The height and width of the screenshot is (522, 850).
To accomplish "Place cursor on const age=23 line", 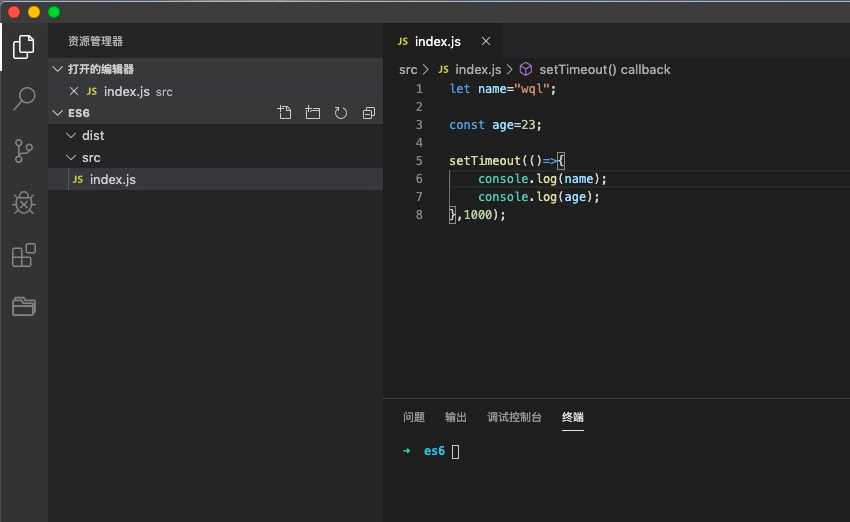I will tap(495, 125).
